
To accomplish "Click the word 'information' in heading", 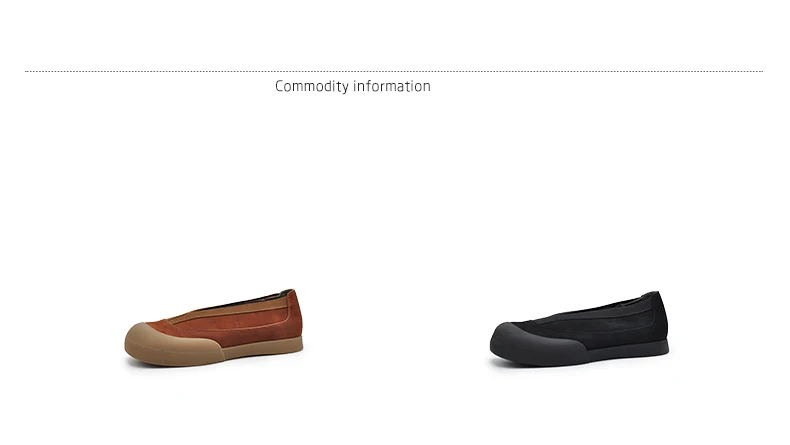I will click(392, 86).
